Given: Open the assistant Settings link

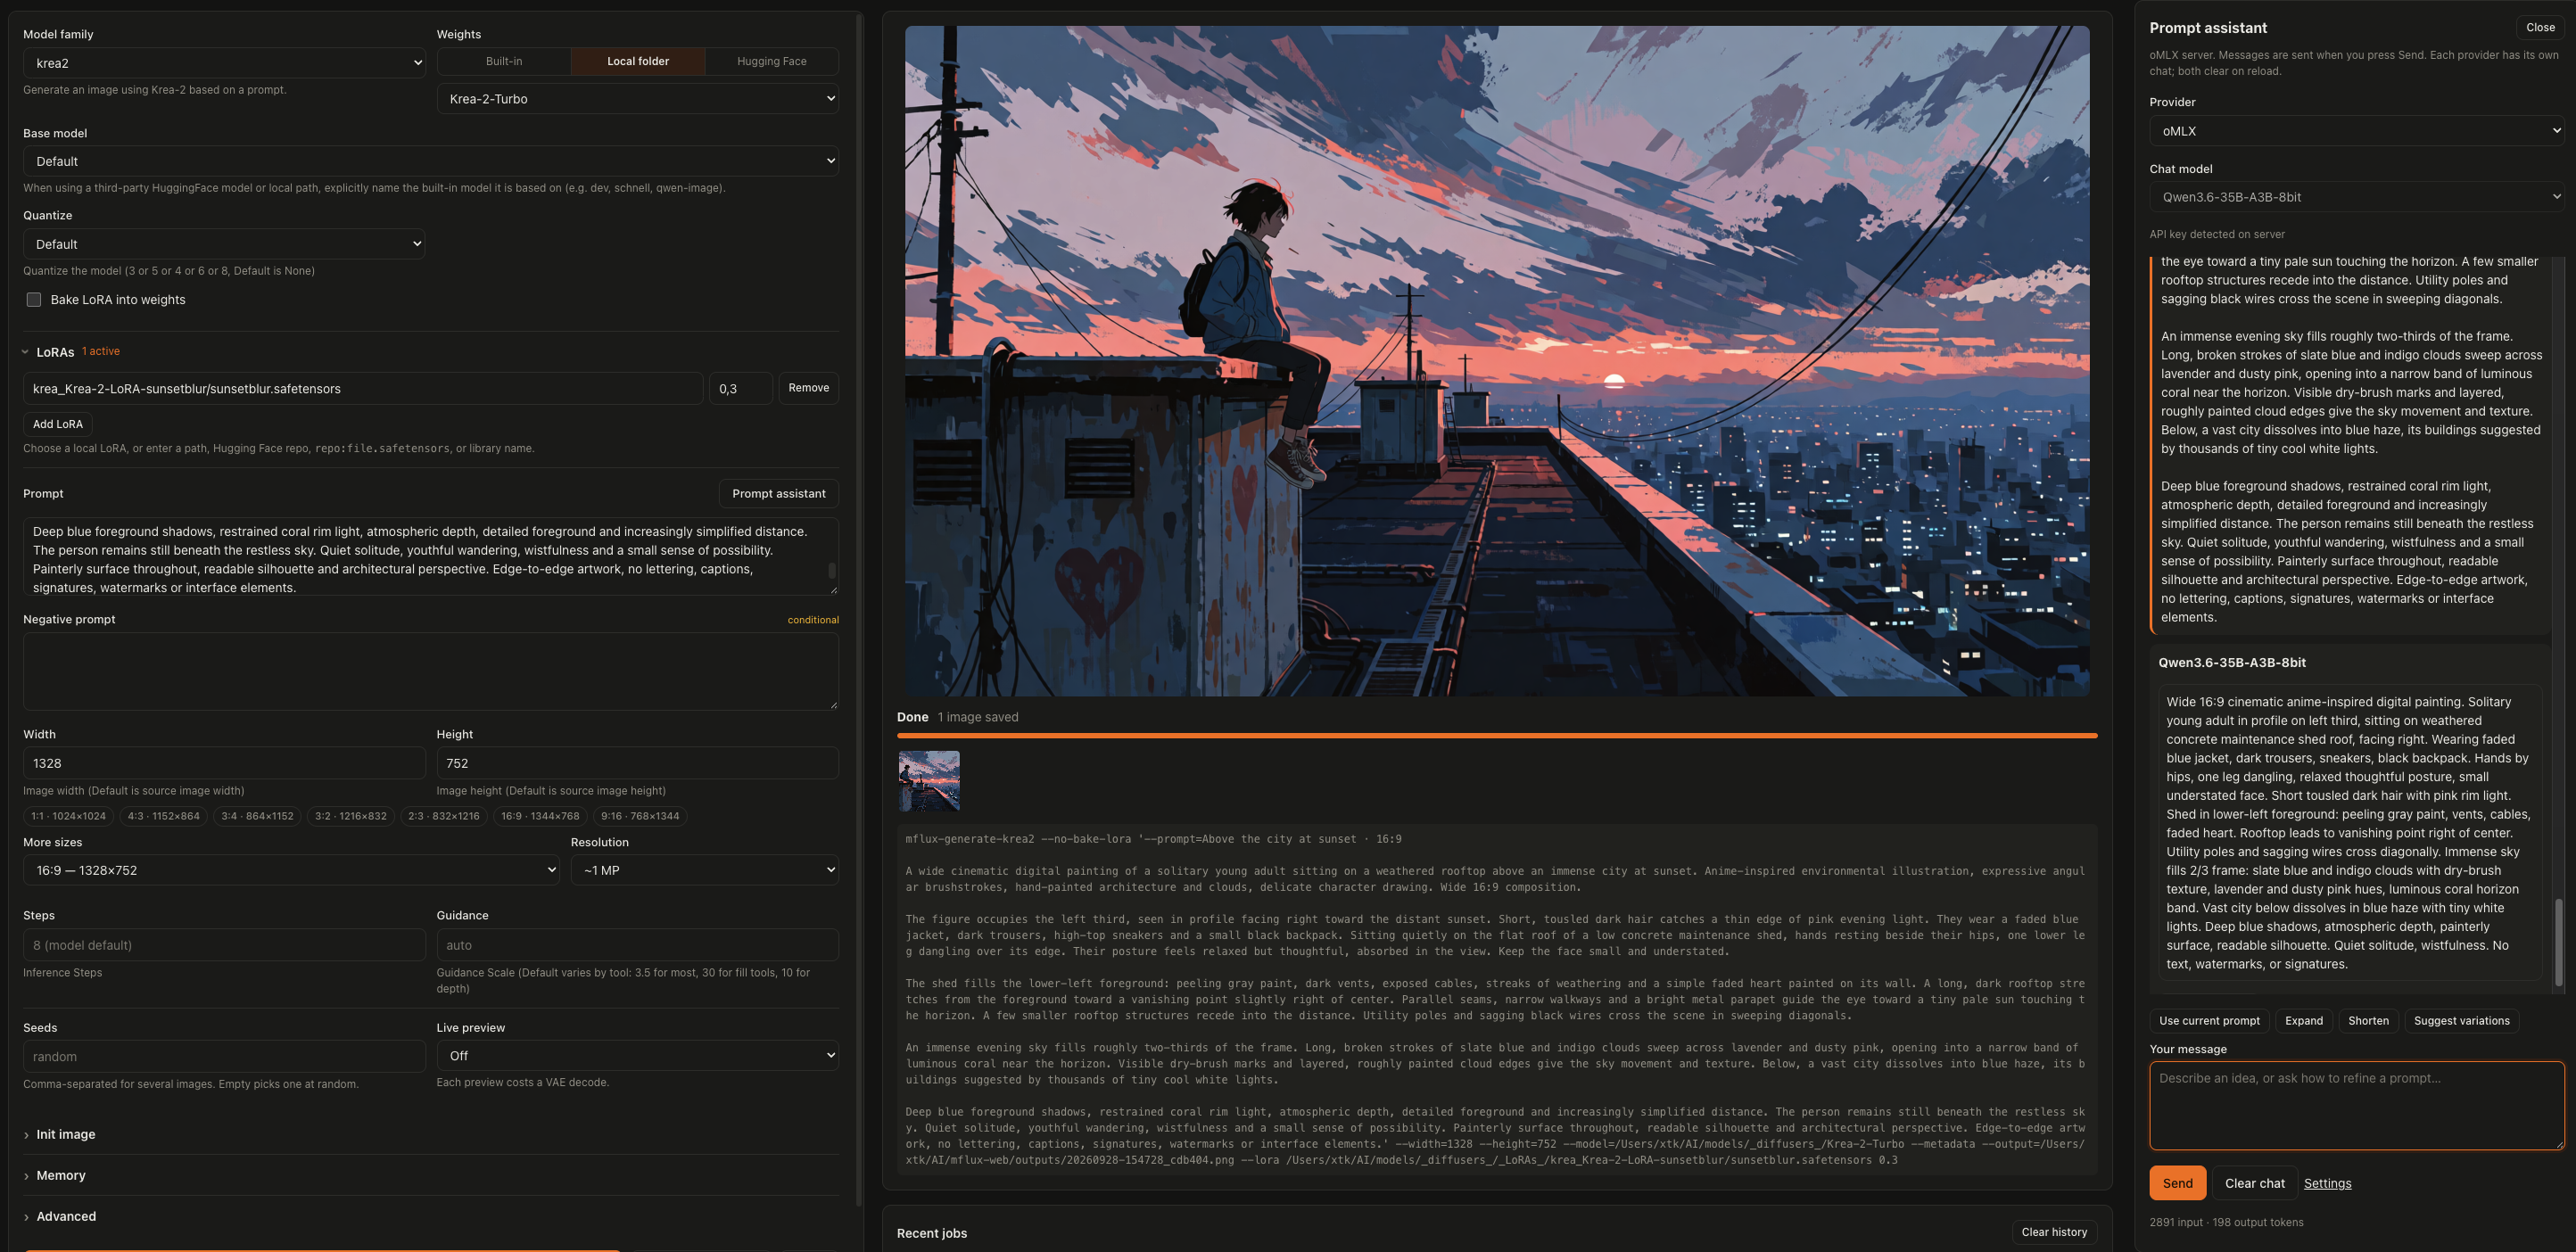Looking at the screenshot, I should coord(2327,1183).
